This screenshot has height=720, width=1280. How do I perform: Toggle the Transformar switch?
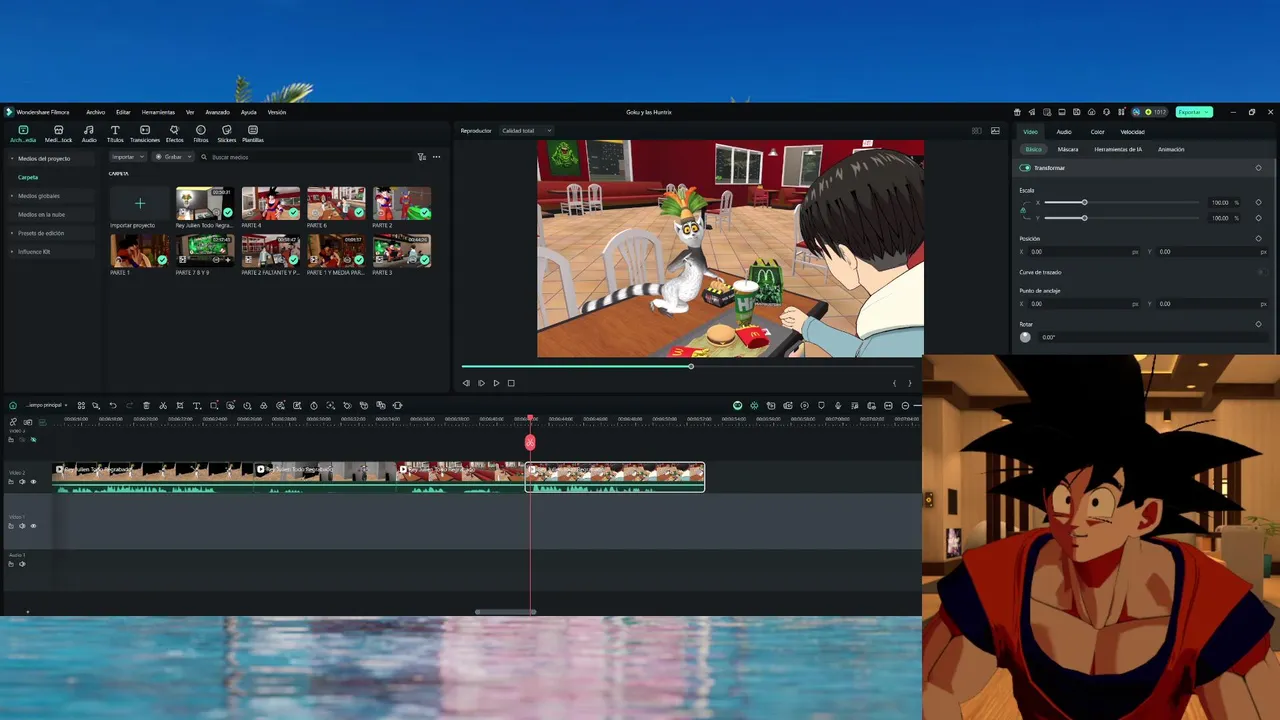click(1025, 168)
